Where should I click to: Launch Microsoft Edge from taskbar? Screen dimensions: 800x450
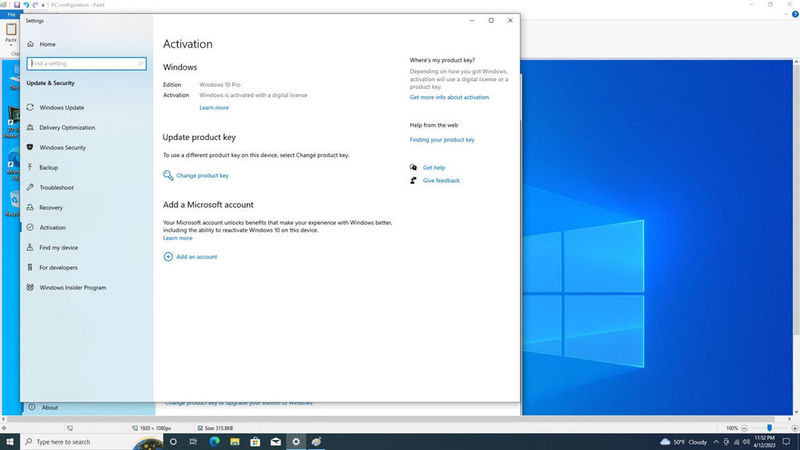(x=214, y=442)
